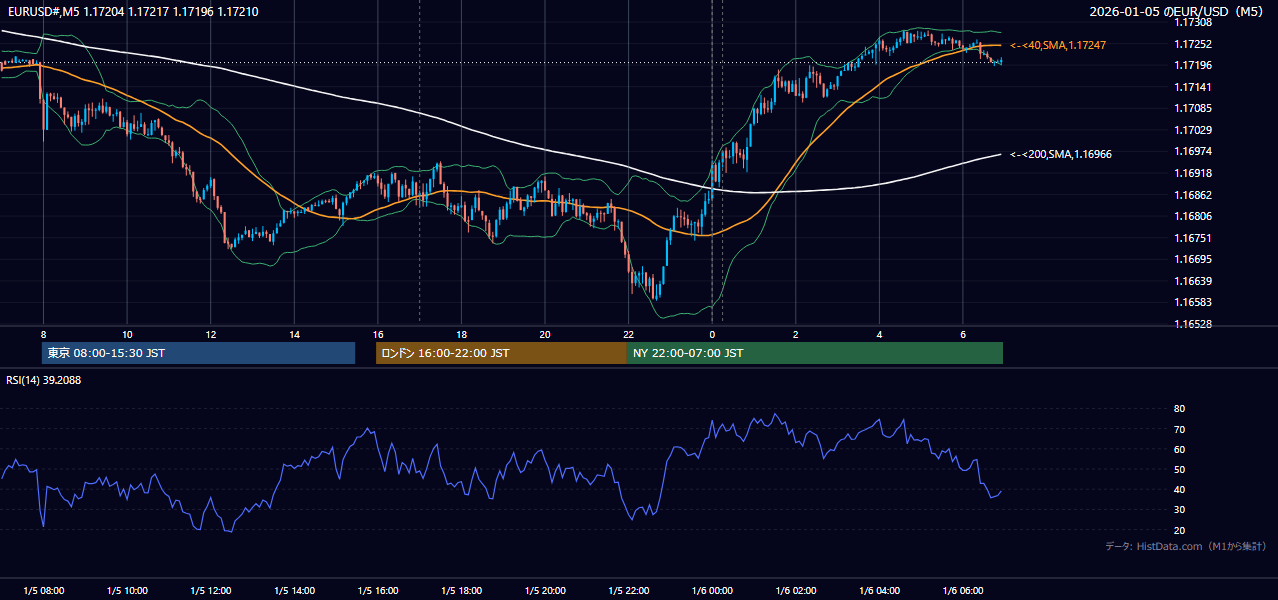Click price scale value 1.16583
Image resolution: width=1278 pixels, height=600 pixels.
coord(1193,302)
